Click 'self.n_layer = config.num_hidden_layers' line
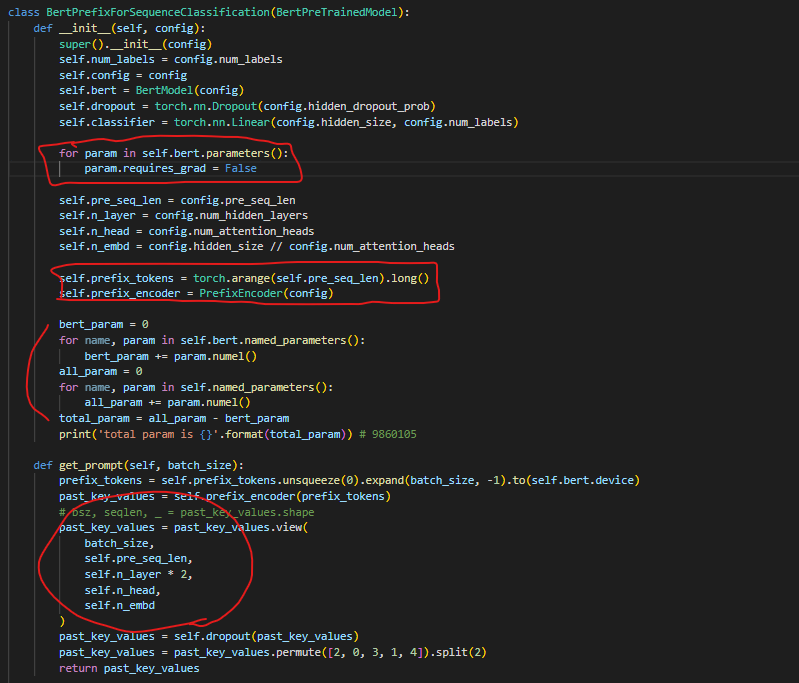799x683 pixels. [183, 215]
